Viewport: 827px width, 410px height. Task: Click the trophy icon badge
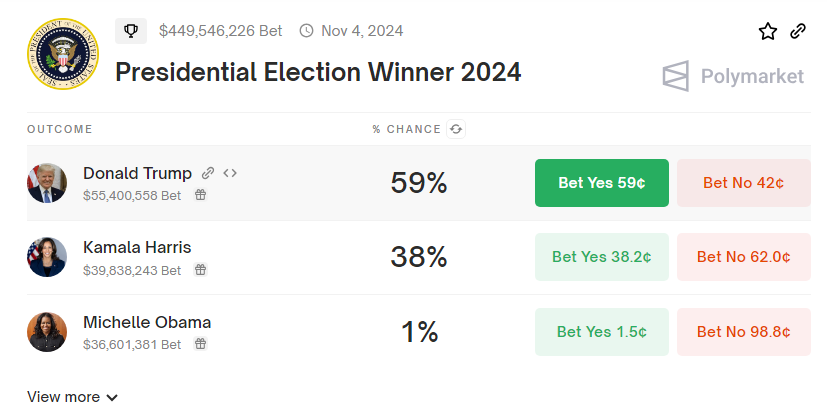pos(130,31)
